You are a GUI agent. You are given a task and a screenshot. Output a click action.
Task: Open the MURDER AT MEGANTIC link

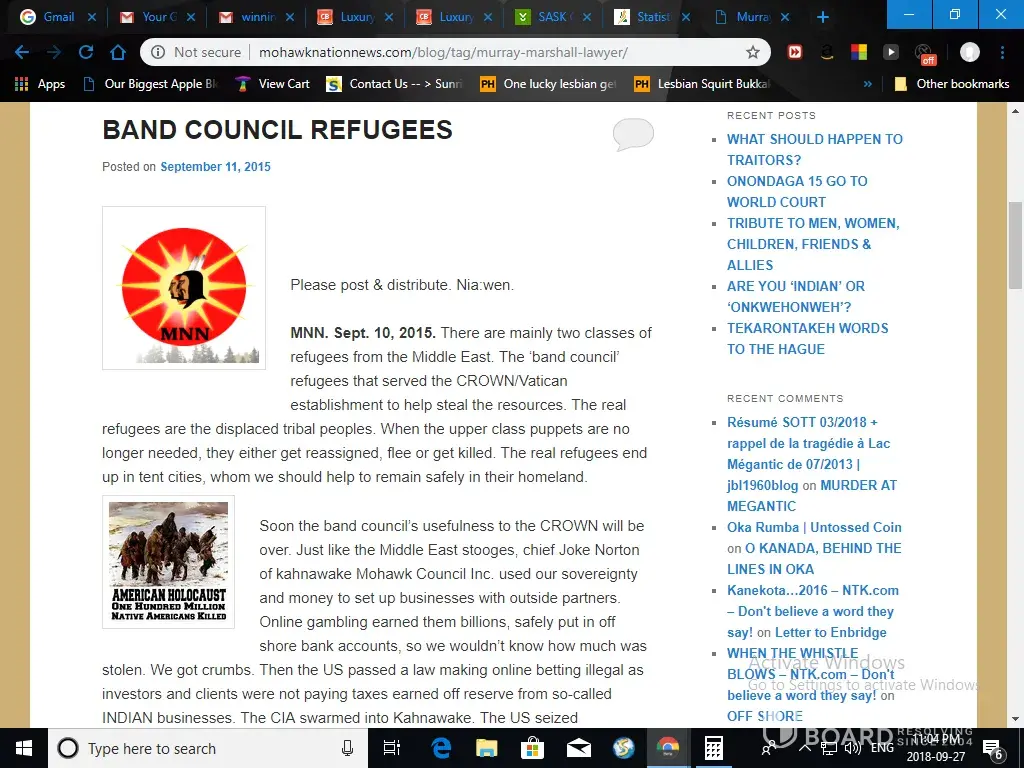(x=812, y=496)
